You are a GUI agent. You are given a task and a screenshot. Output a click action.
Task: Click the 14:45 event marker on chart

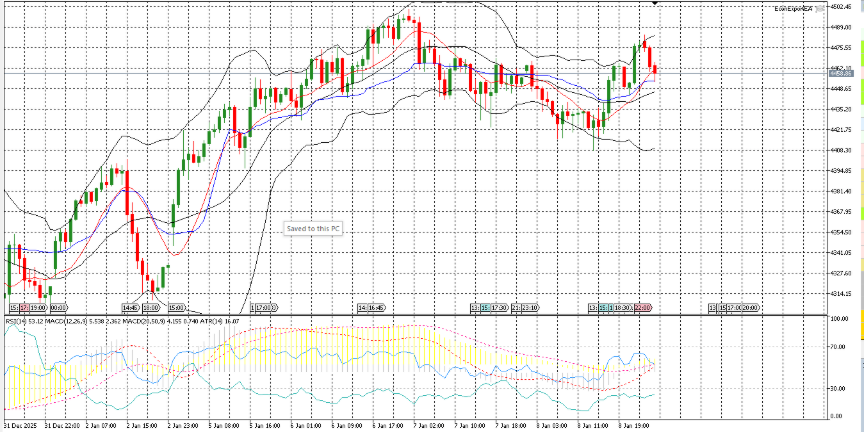[x=130, y=308]
